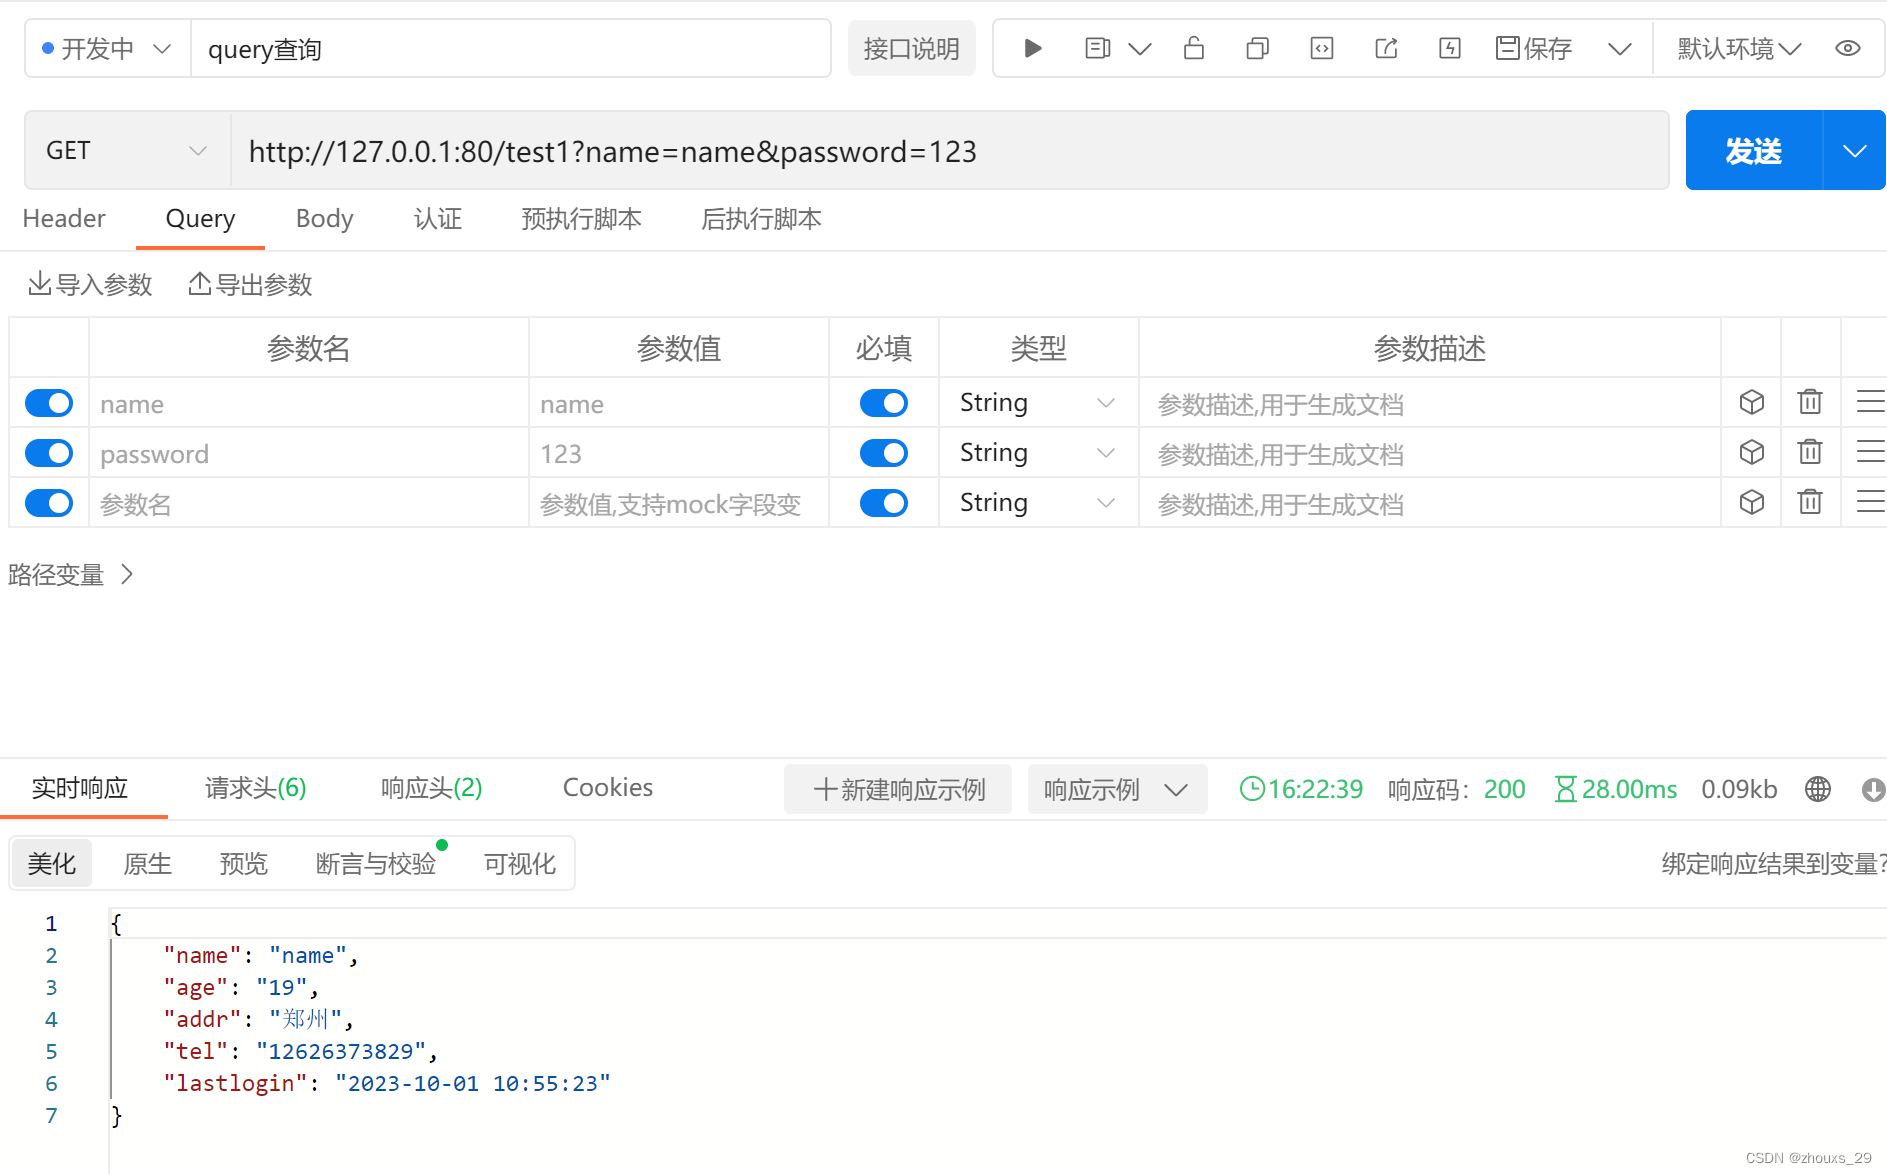Click the lock icon in the toolbar
This screenshot has height=1174, width=1887.
click(1194, 48)
